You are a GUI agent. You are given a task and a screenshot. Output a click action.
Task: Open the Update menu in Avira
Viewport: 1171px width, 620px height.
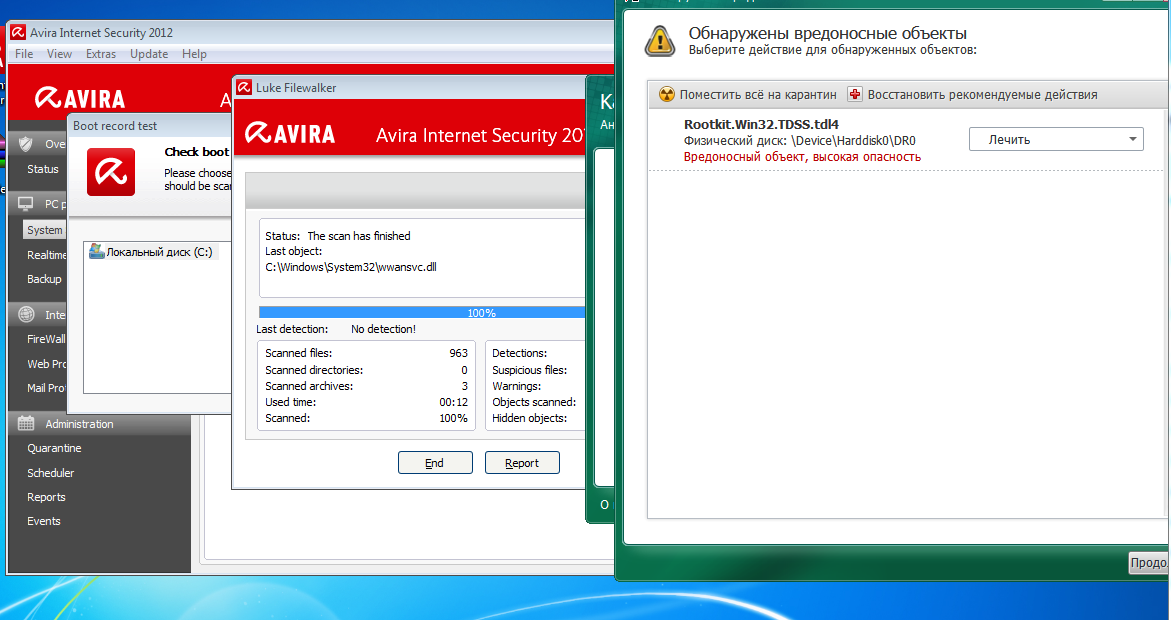click(149, 54)
